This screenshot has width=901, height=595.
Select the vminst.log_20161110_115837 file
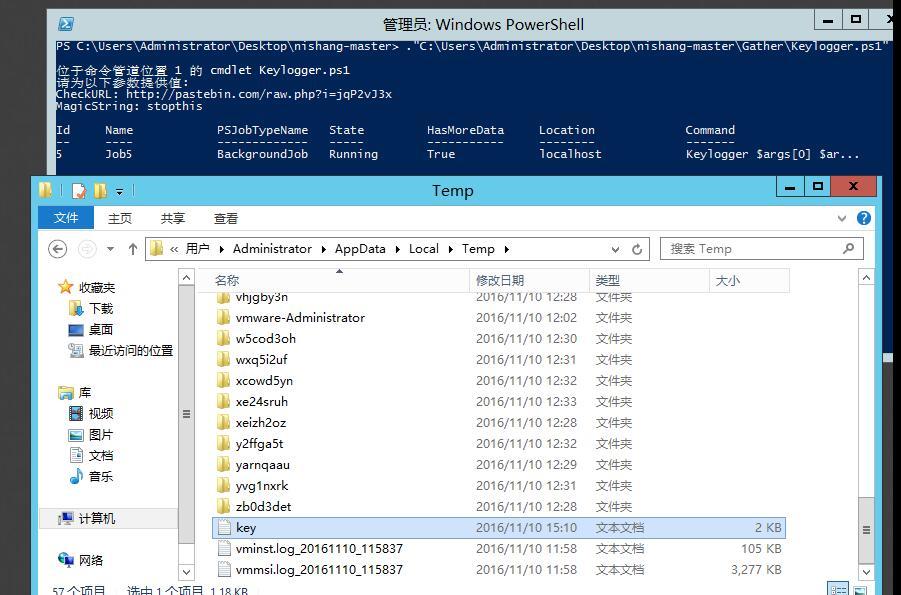point(499,549)
